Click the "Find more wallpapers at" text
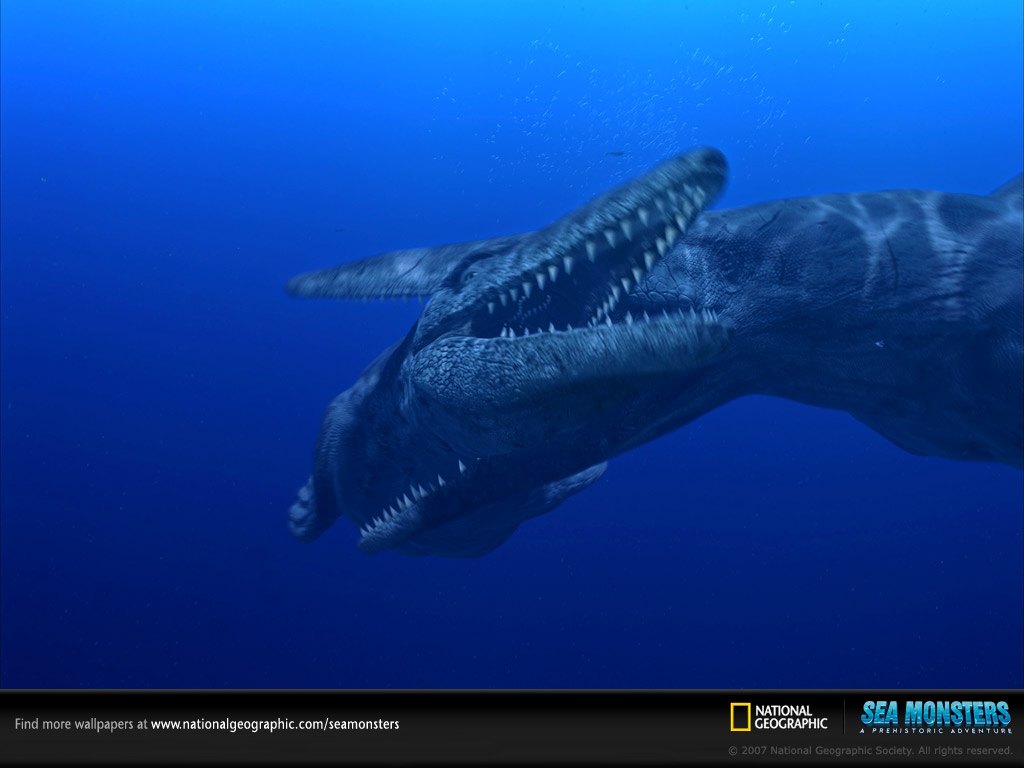The height and width of the screenshot is (768, 1024). (x=81, y=724)
